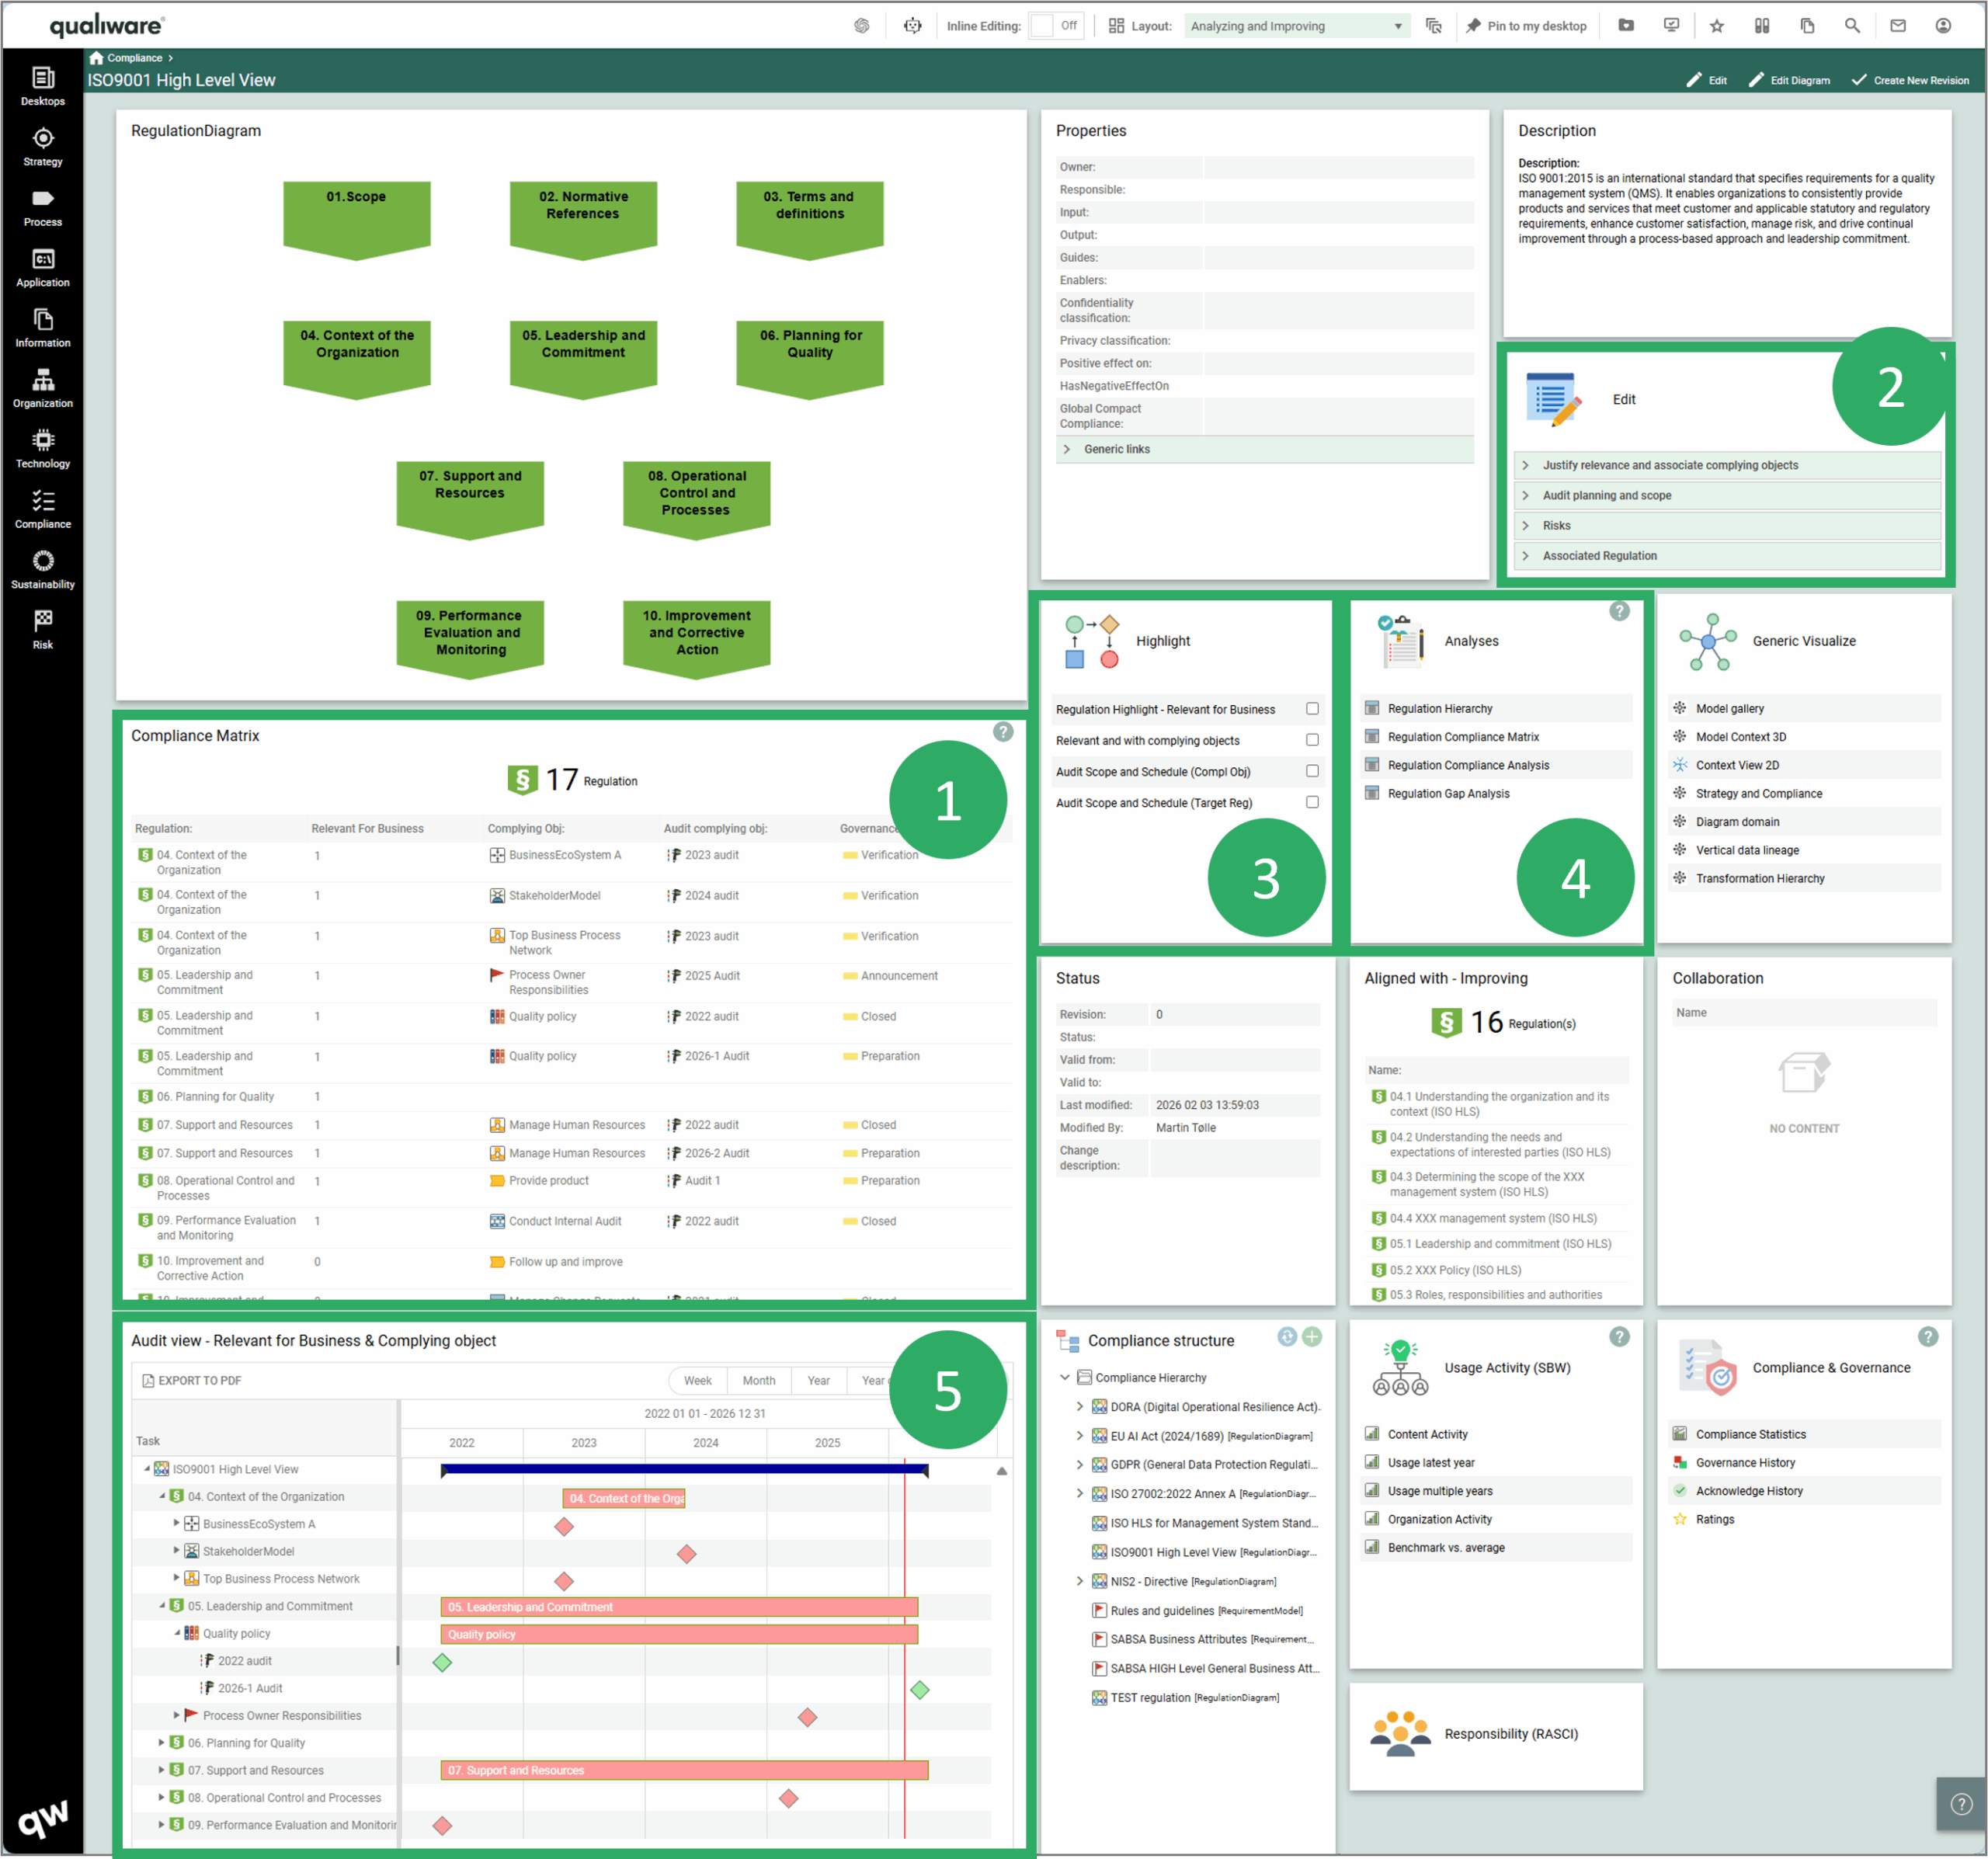
Task: Click the AI assistant robot icon in the toolbar
Action: click(x=911, y=25)
